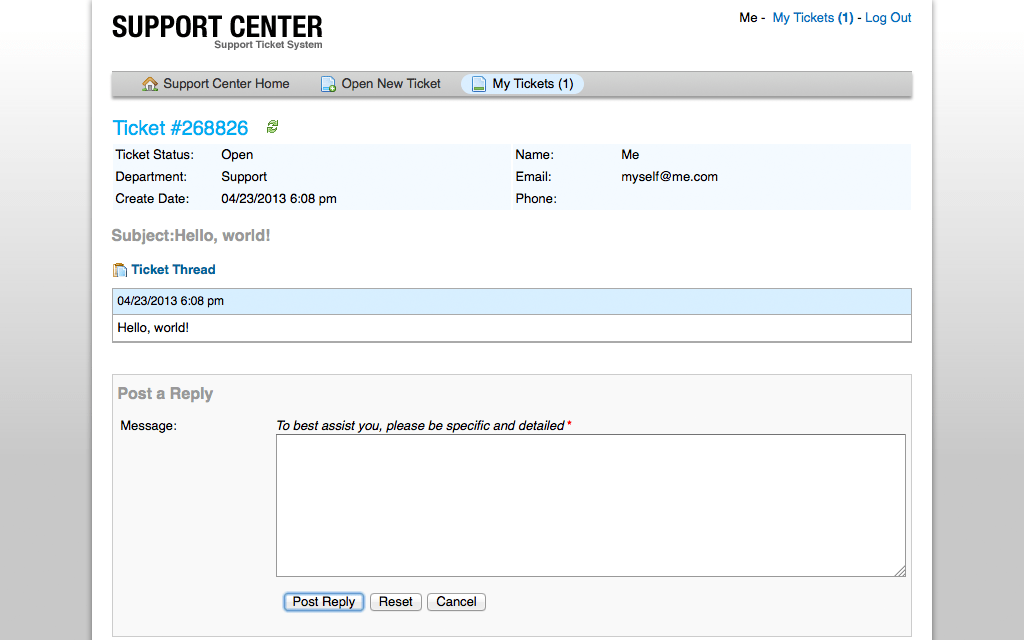Click the Reset button
Viewport: 1024px width, 640px height.
pyautogui.click(x=395, y=602)
